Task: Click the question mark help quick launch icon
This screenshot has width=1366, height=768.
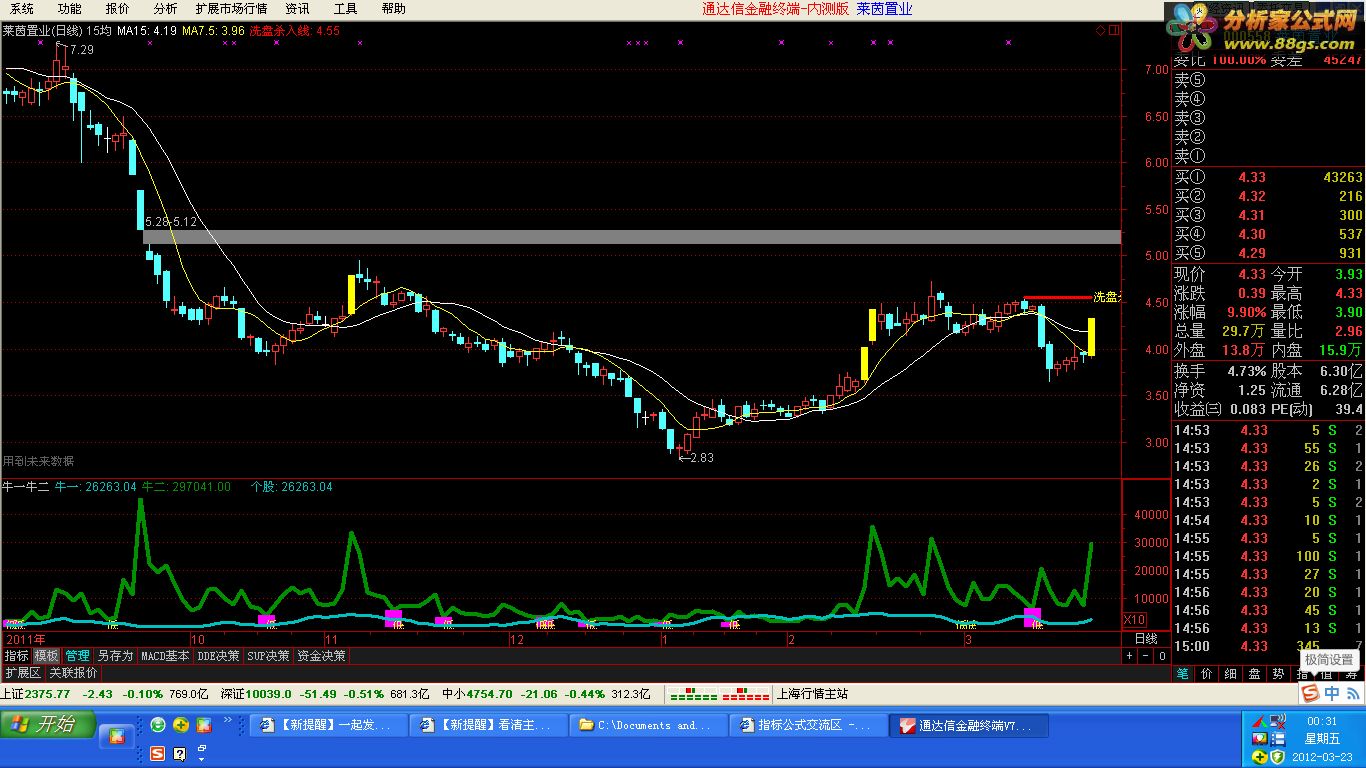Action: [180, 753]
